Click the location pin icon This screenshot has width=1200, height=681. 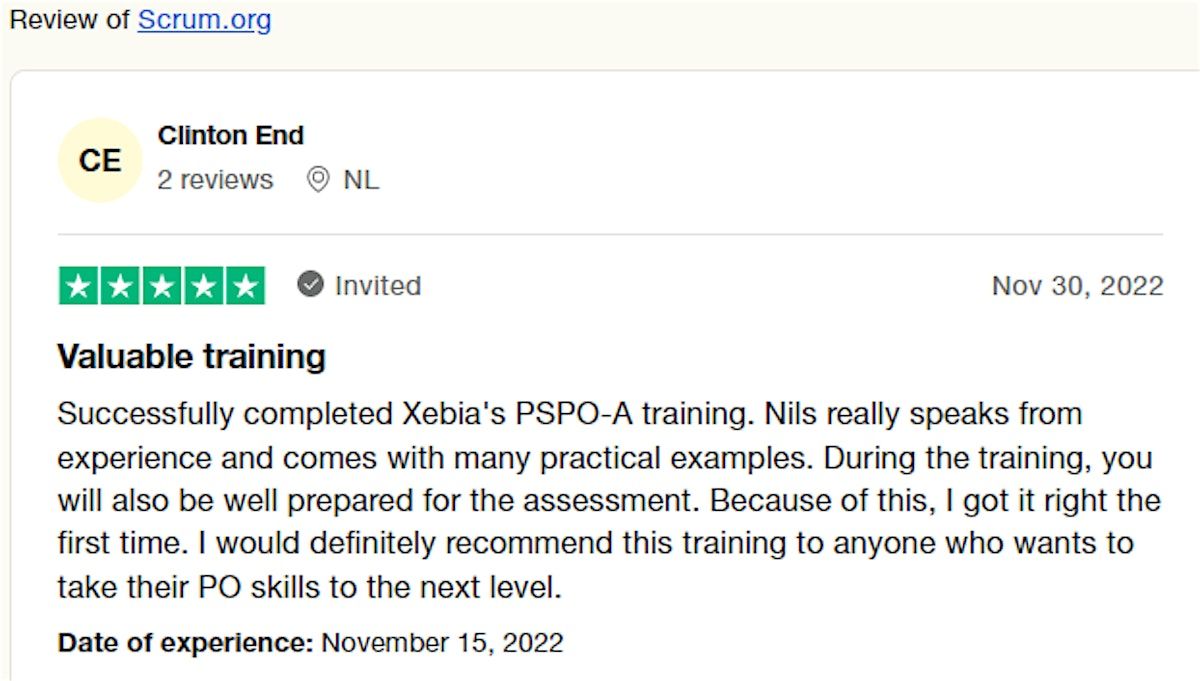pos(318,180)
